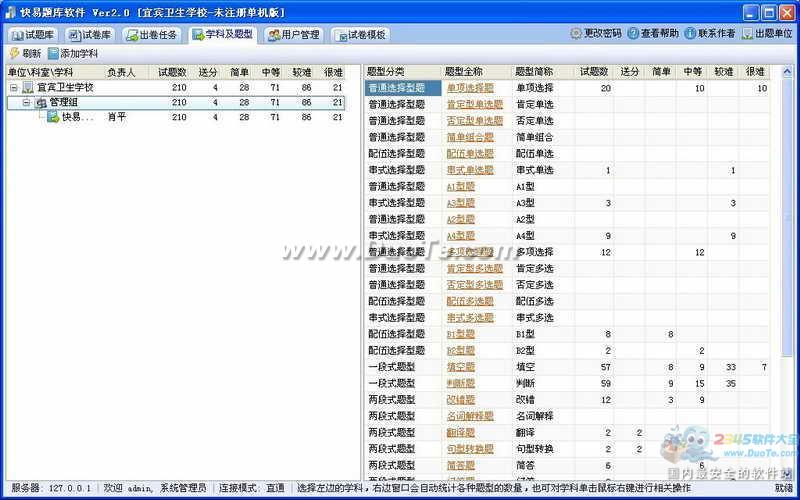Open 更改密码 change password gear icon

pyautogui.click(x=576, y=34)
